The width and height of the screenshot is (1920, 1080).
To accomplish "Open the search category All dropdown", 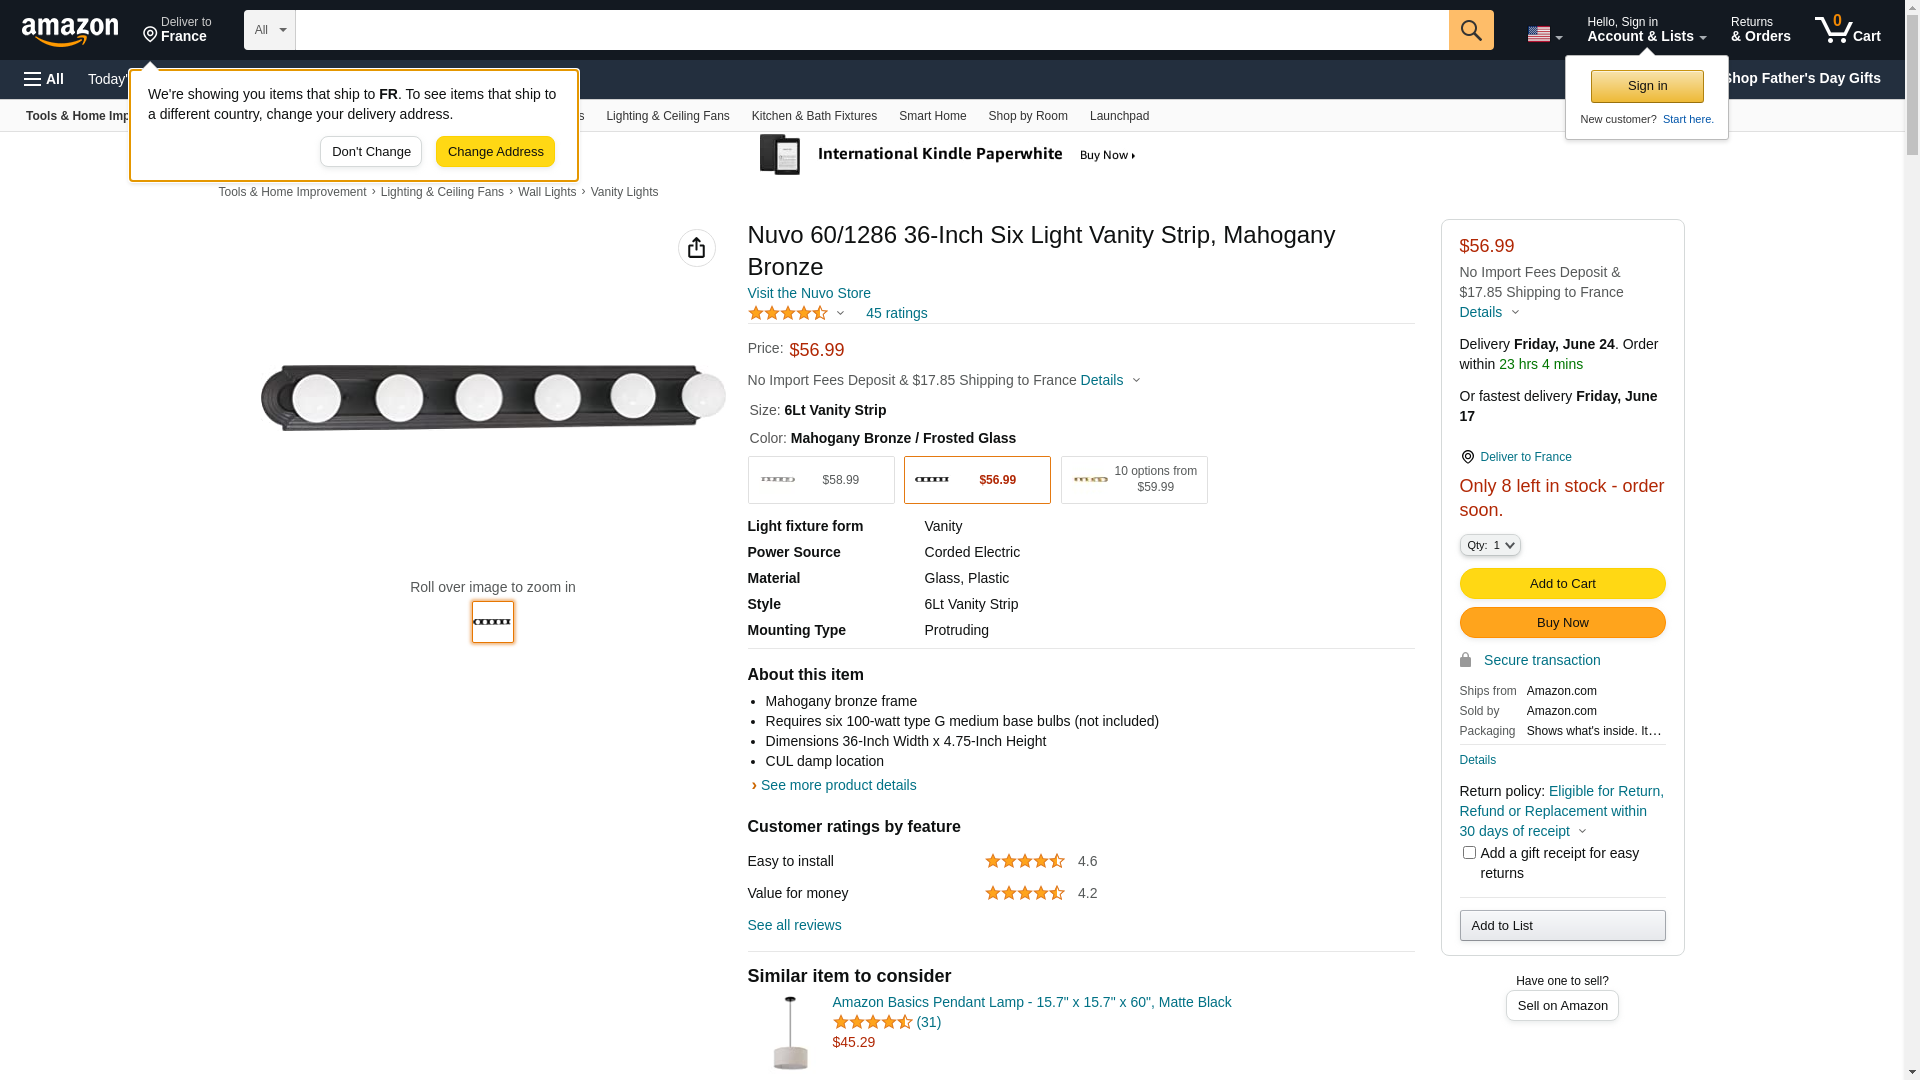I will click(x=270, y=30).
